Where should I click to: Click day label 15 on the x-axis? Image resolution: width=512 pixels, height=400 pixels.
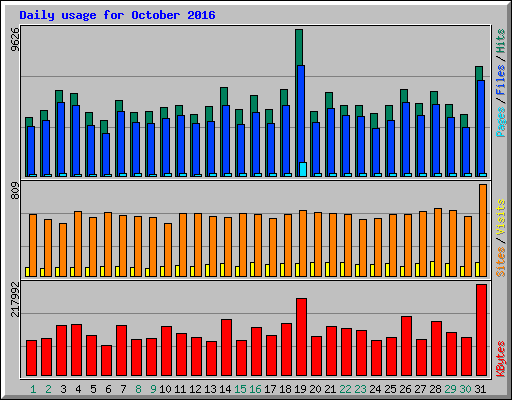(x=240, y=389)
